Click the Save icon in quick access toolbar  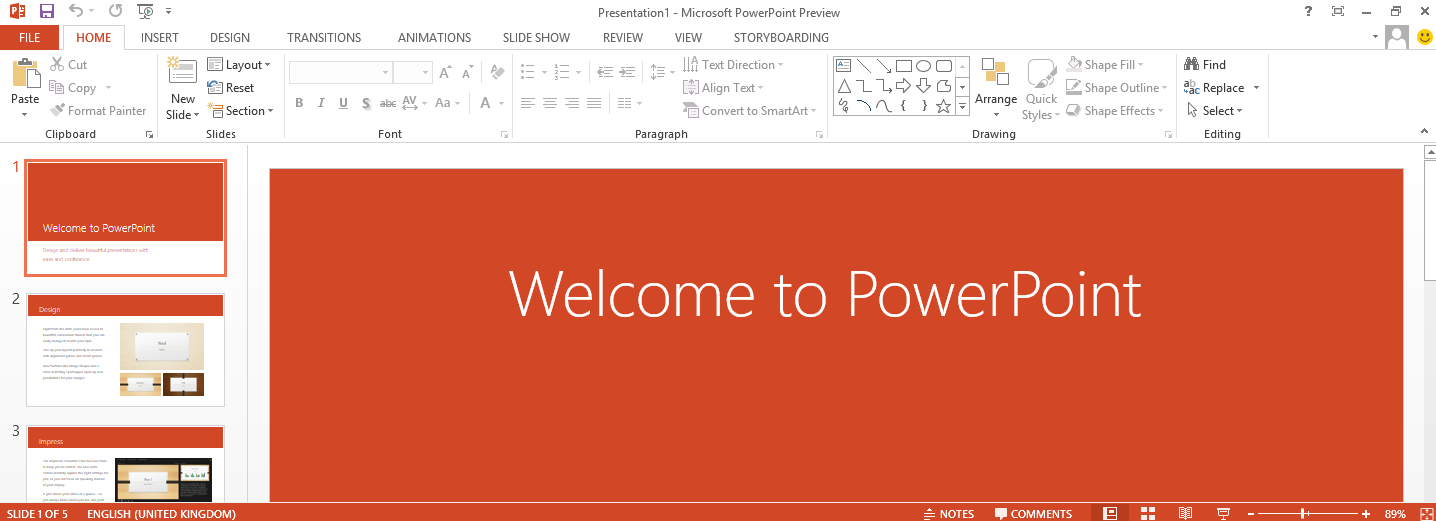coord(47,12)
